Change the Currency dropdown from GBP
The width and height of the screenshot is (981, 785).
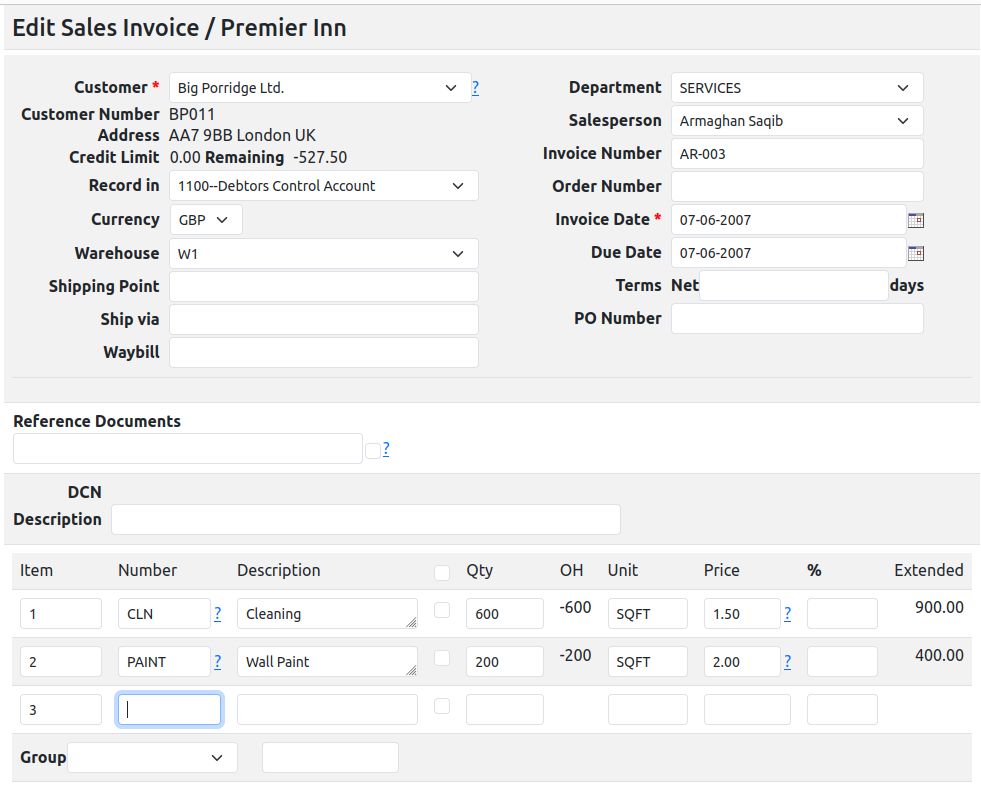[x=205, y=220]
